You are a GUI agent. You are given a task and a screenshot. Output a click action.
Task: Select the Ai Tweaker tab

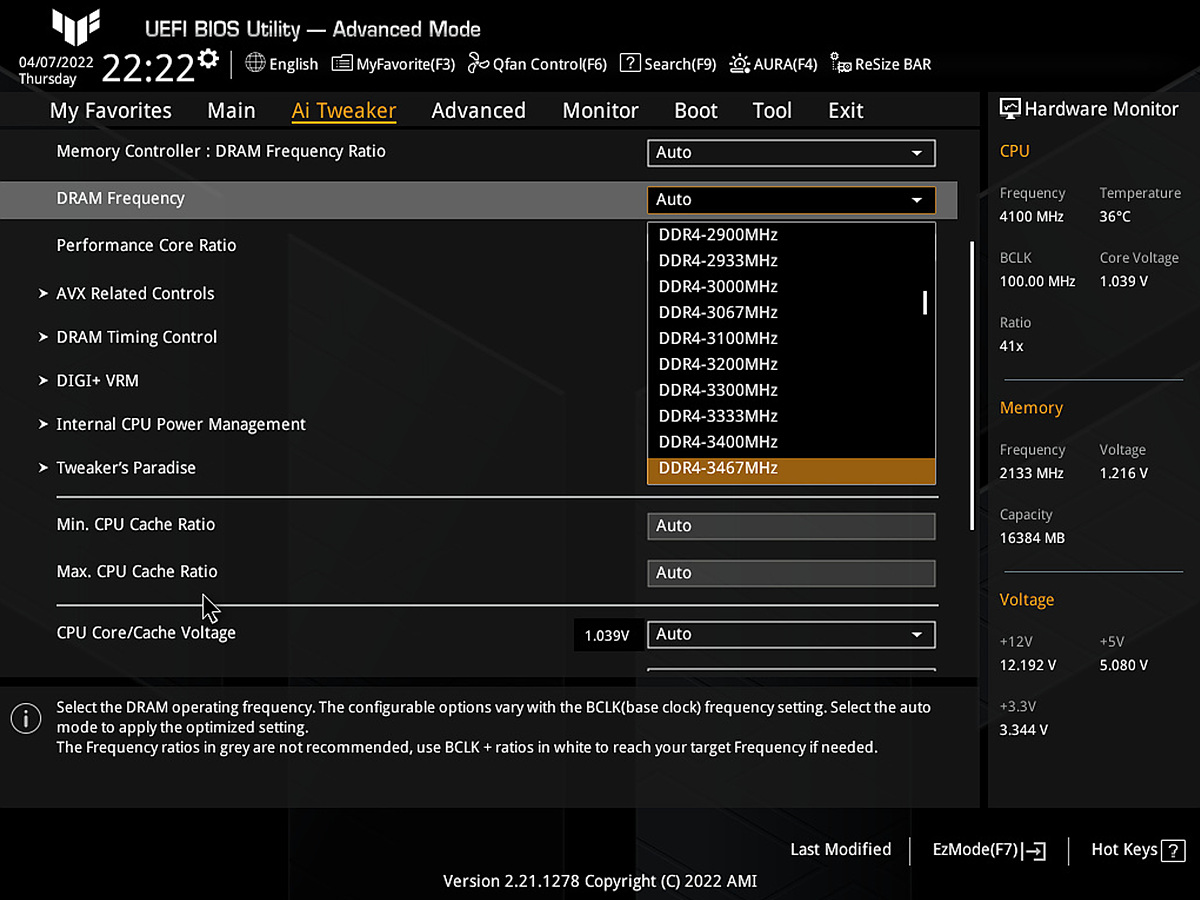(344, 111)
